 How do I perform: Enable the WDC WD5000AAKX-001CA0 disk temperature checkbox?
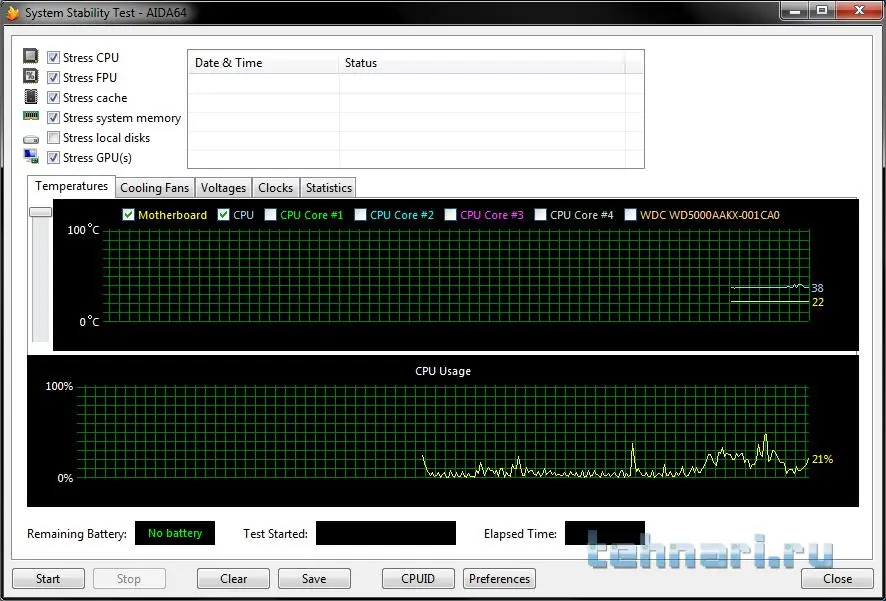631,215
